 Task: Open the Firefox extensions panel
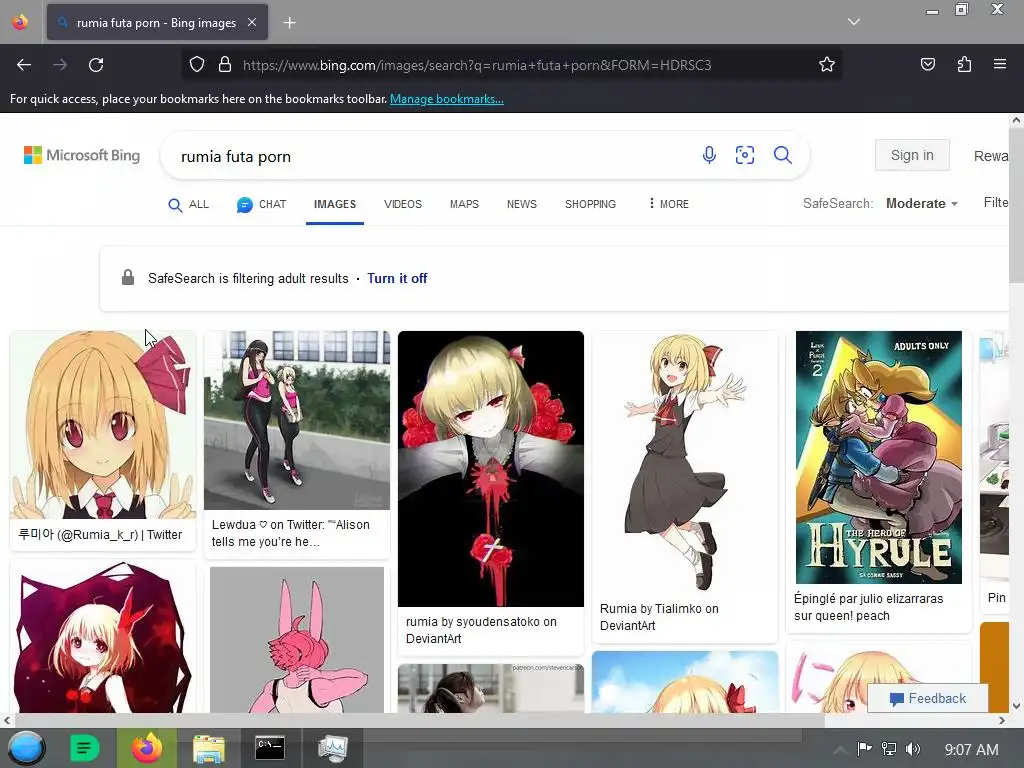pos(964,65)
